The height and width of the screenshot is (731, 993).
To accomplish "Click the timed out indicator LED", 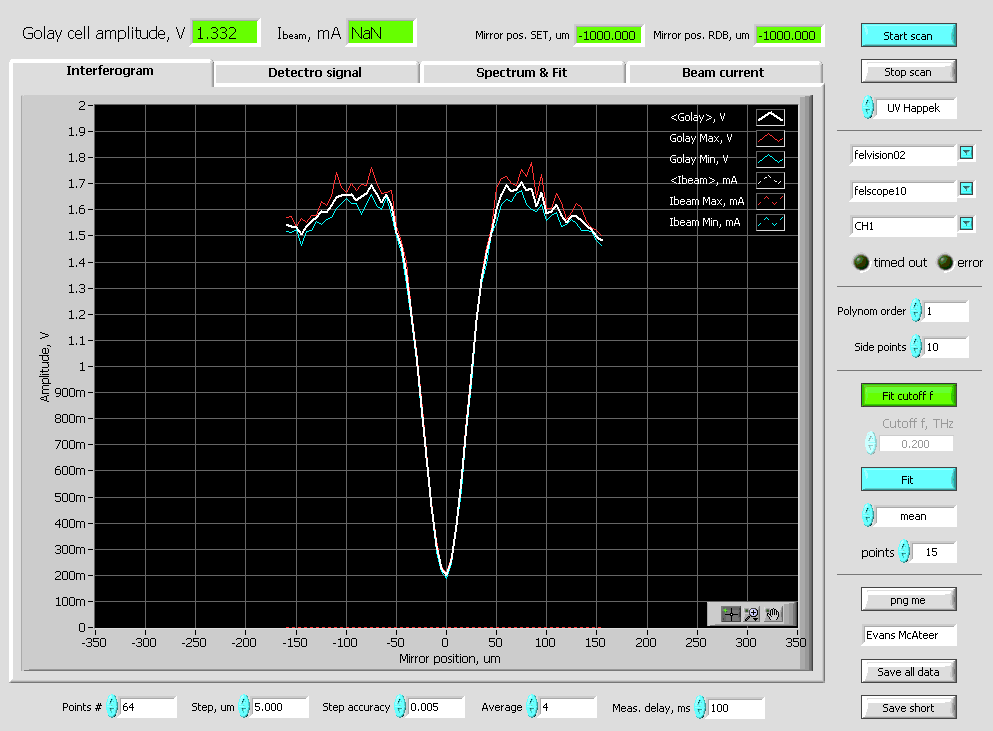I will [861, 262].
